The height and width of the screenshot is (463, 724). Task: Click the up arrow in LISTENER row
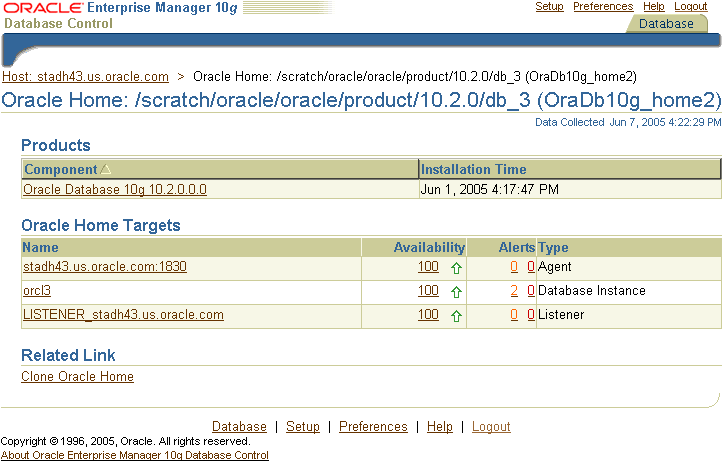pos(456,316)
